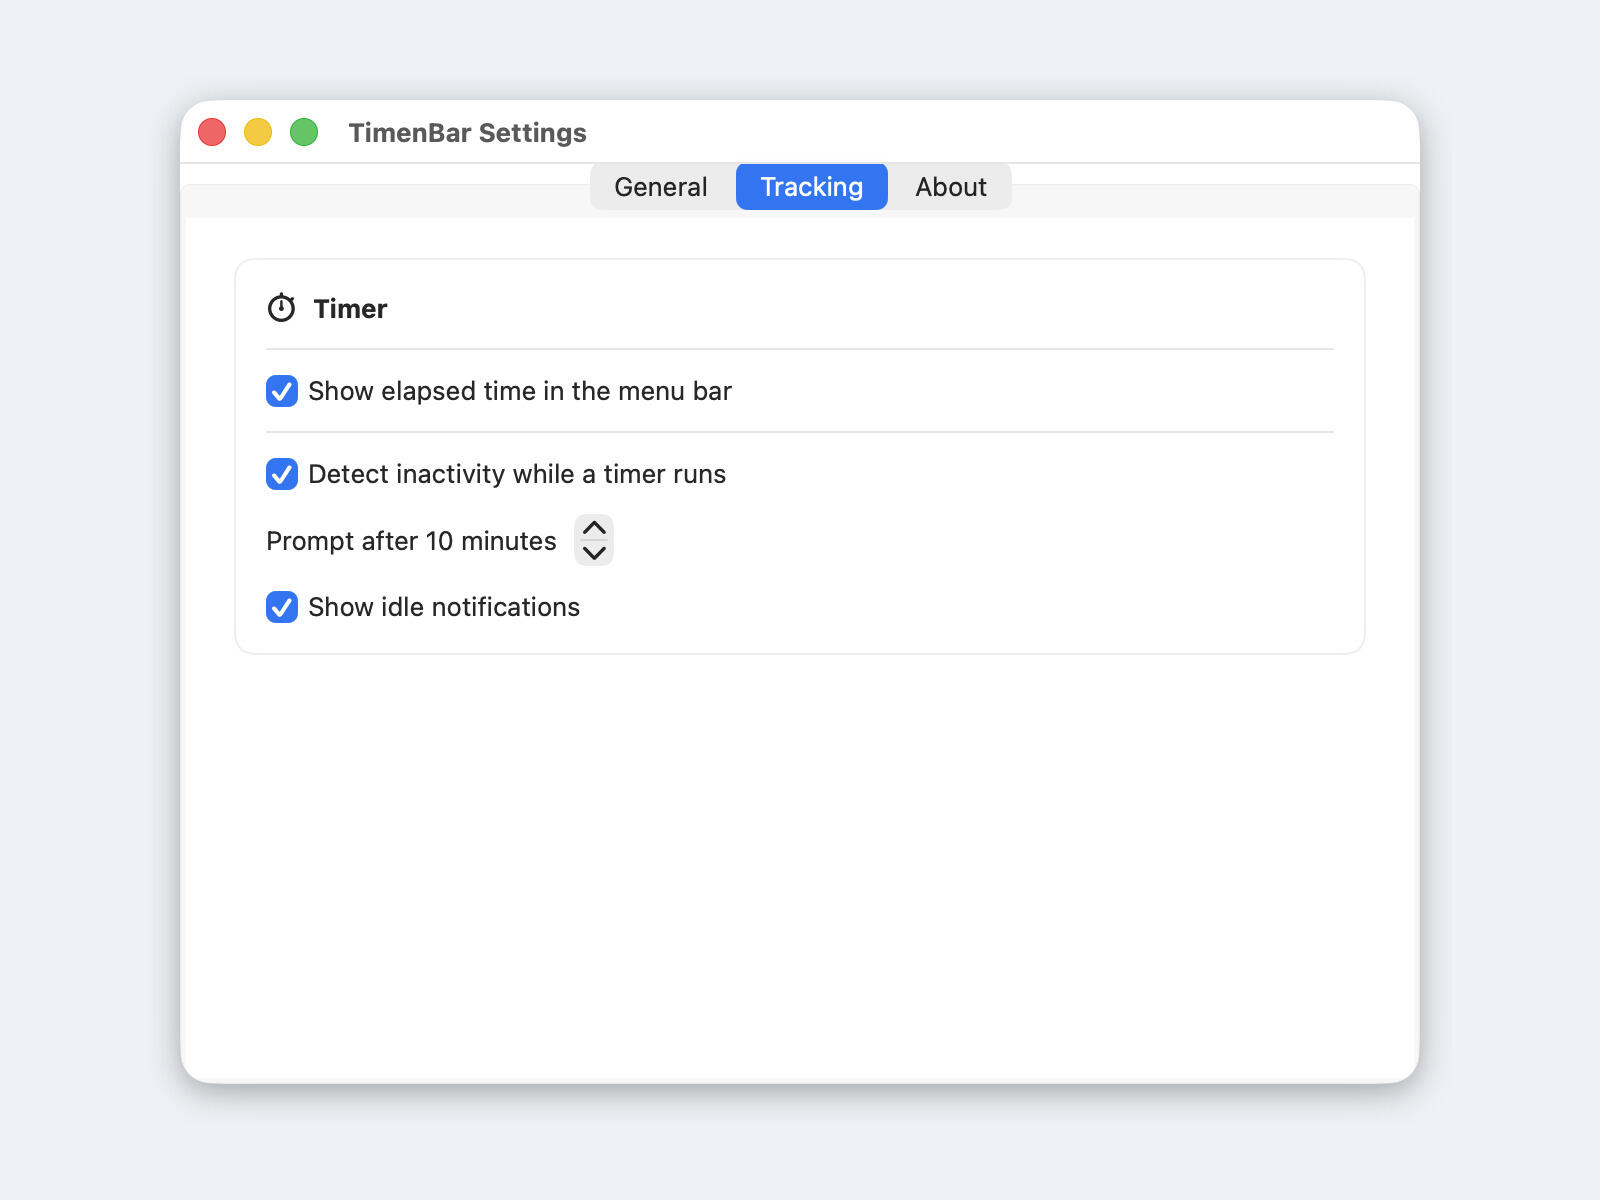Viewport: 1600px width, 1200px height.
Task: Click the stopwatch icon beside Timer
Action: tap(281, 308)
